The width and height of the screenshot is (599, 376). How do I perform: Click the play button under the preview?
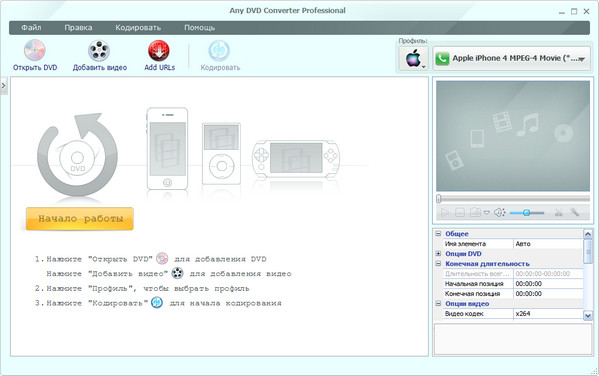[445, 212]
